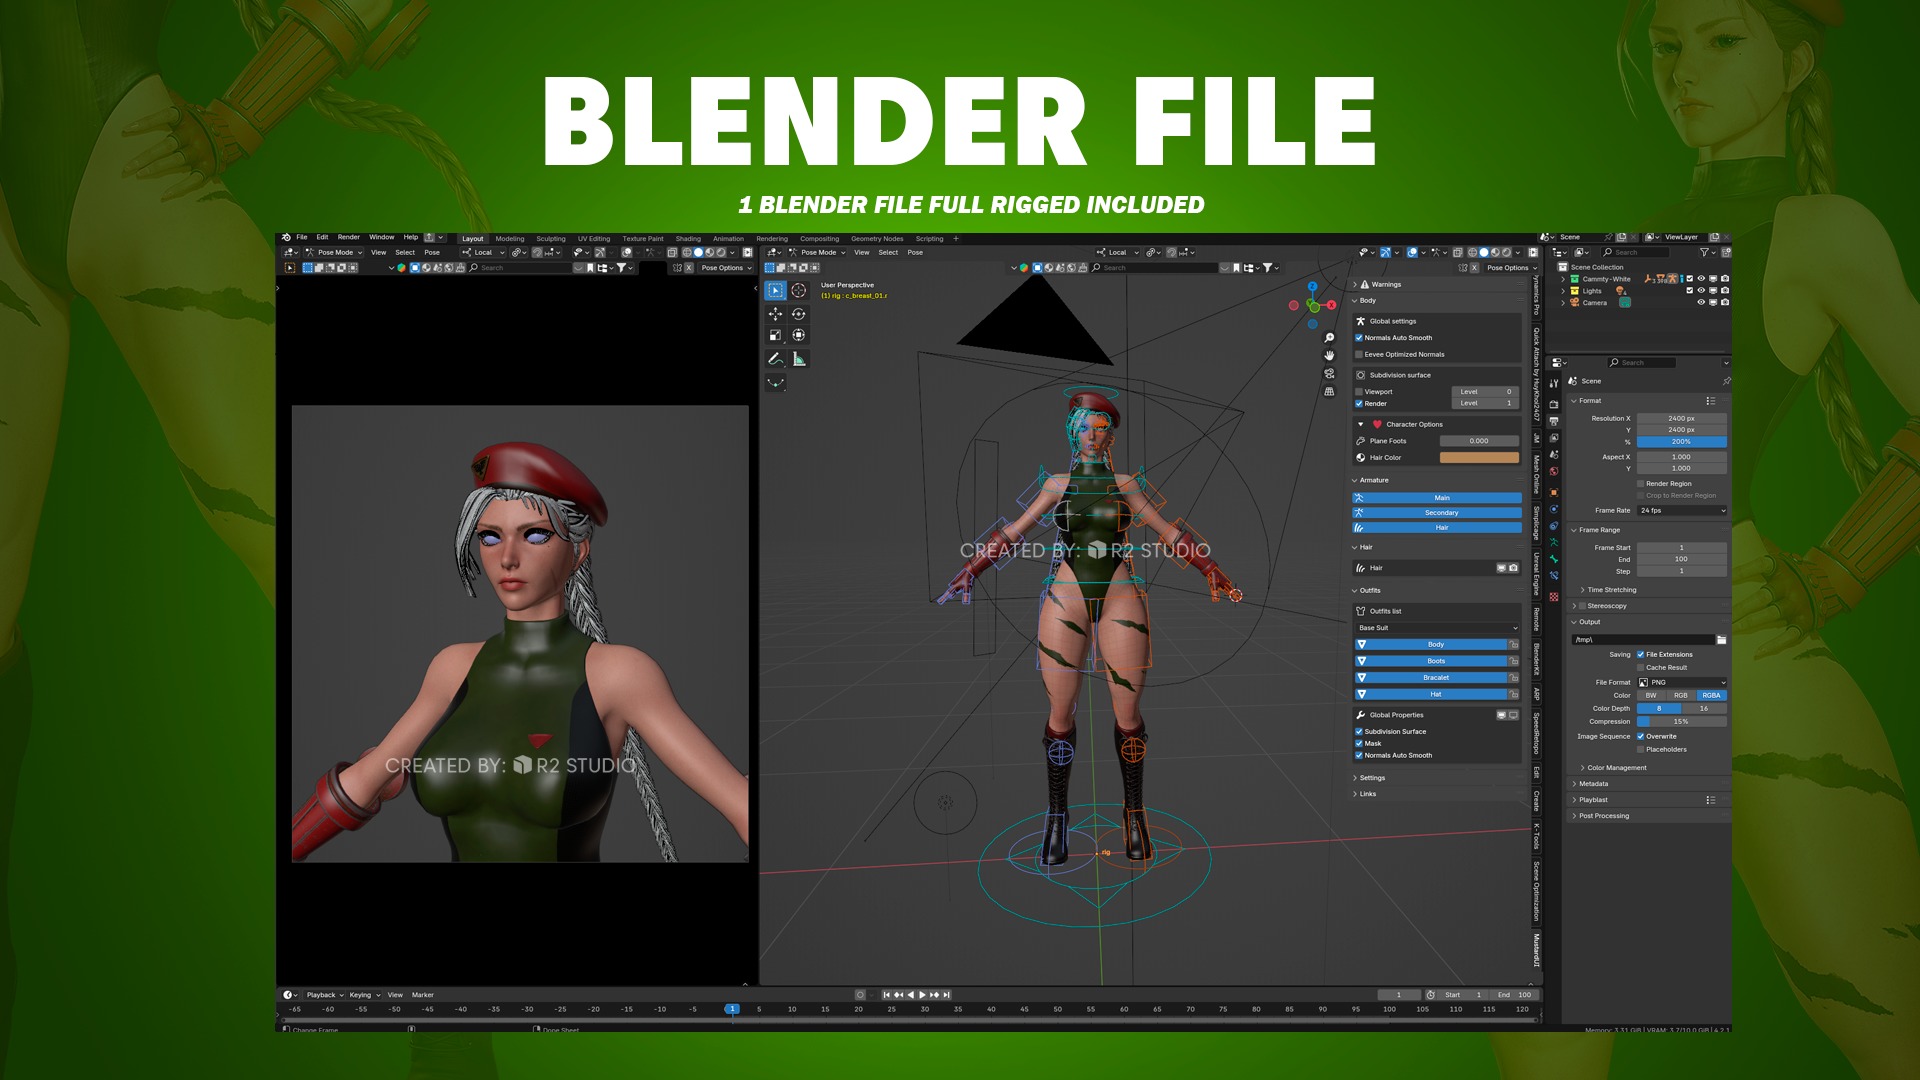Click the pan view hand icon

[x=1329, y=355]
